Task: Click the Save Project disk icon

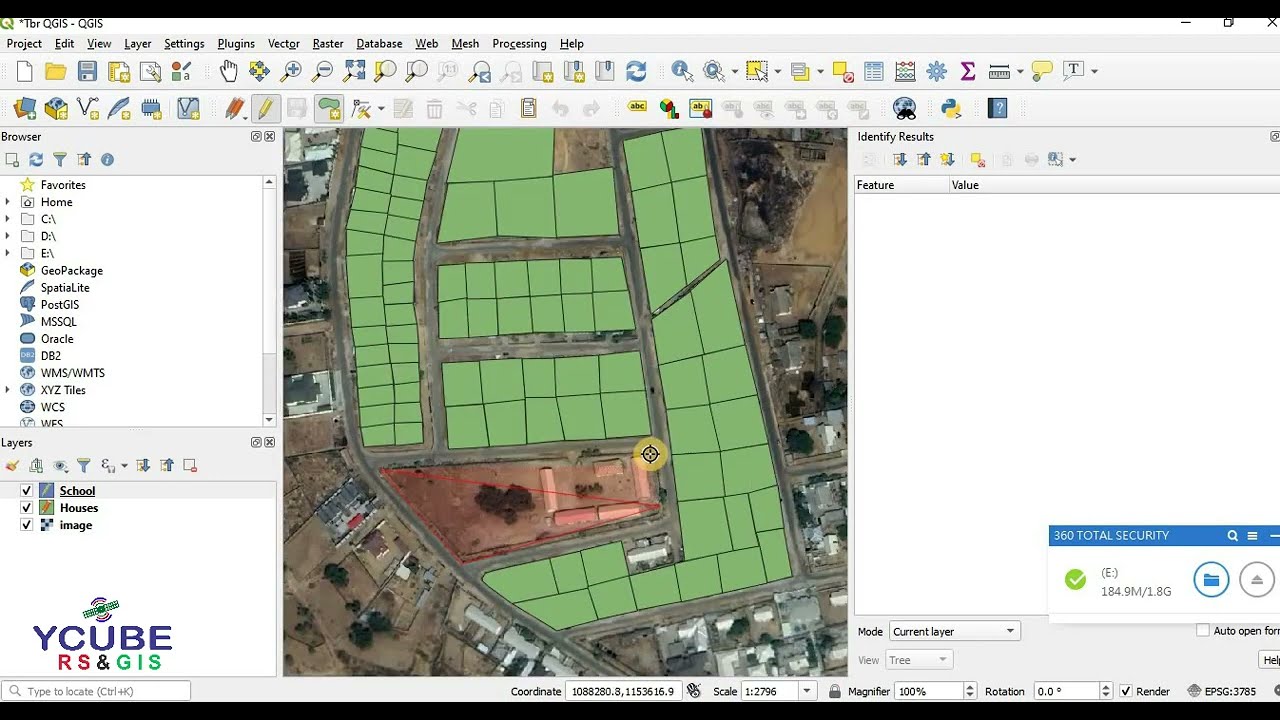Action: point(87,71)
